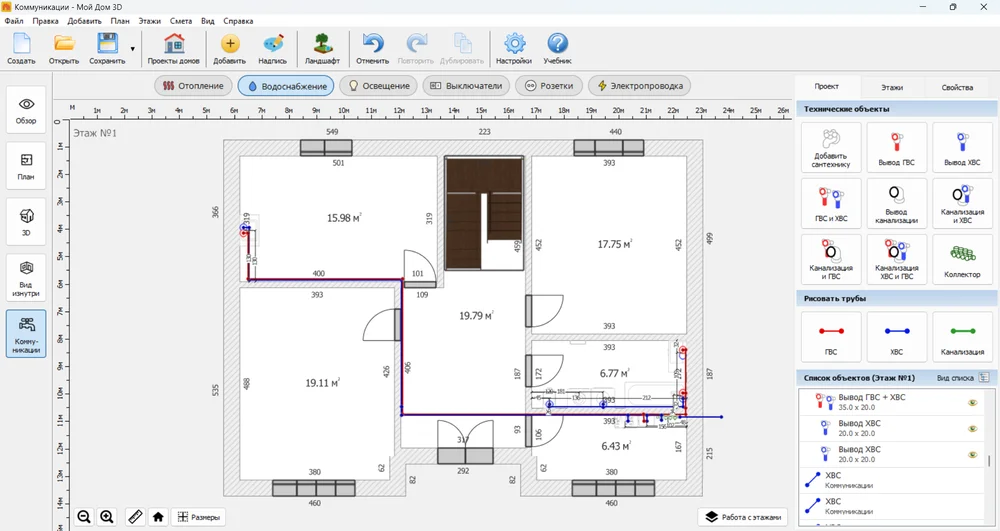Open Настройки gear in the toolbar
The height and width of the screenshot is (531, 1000).
514,48
